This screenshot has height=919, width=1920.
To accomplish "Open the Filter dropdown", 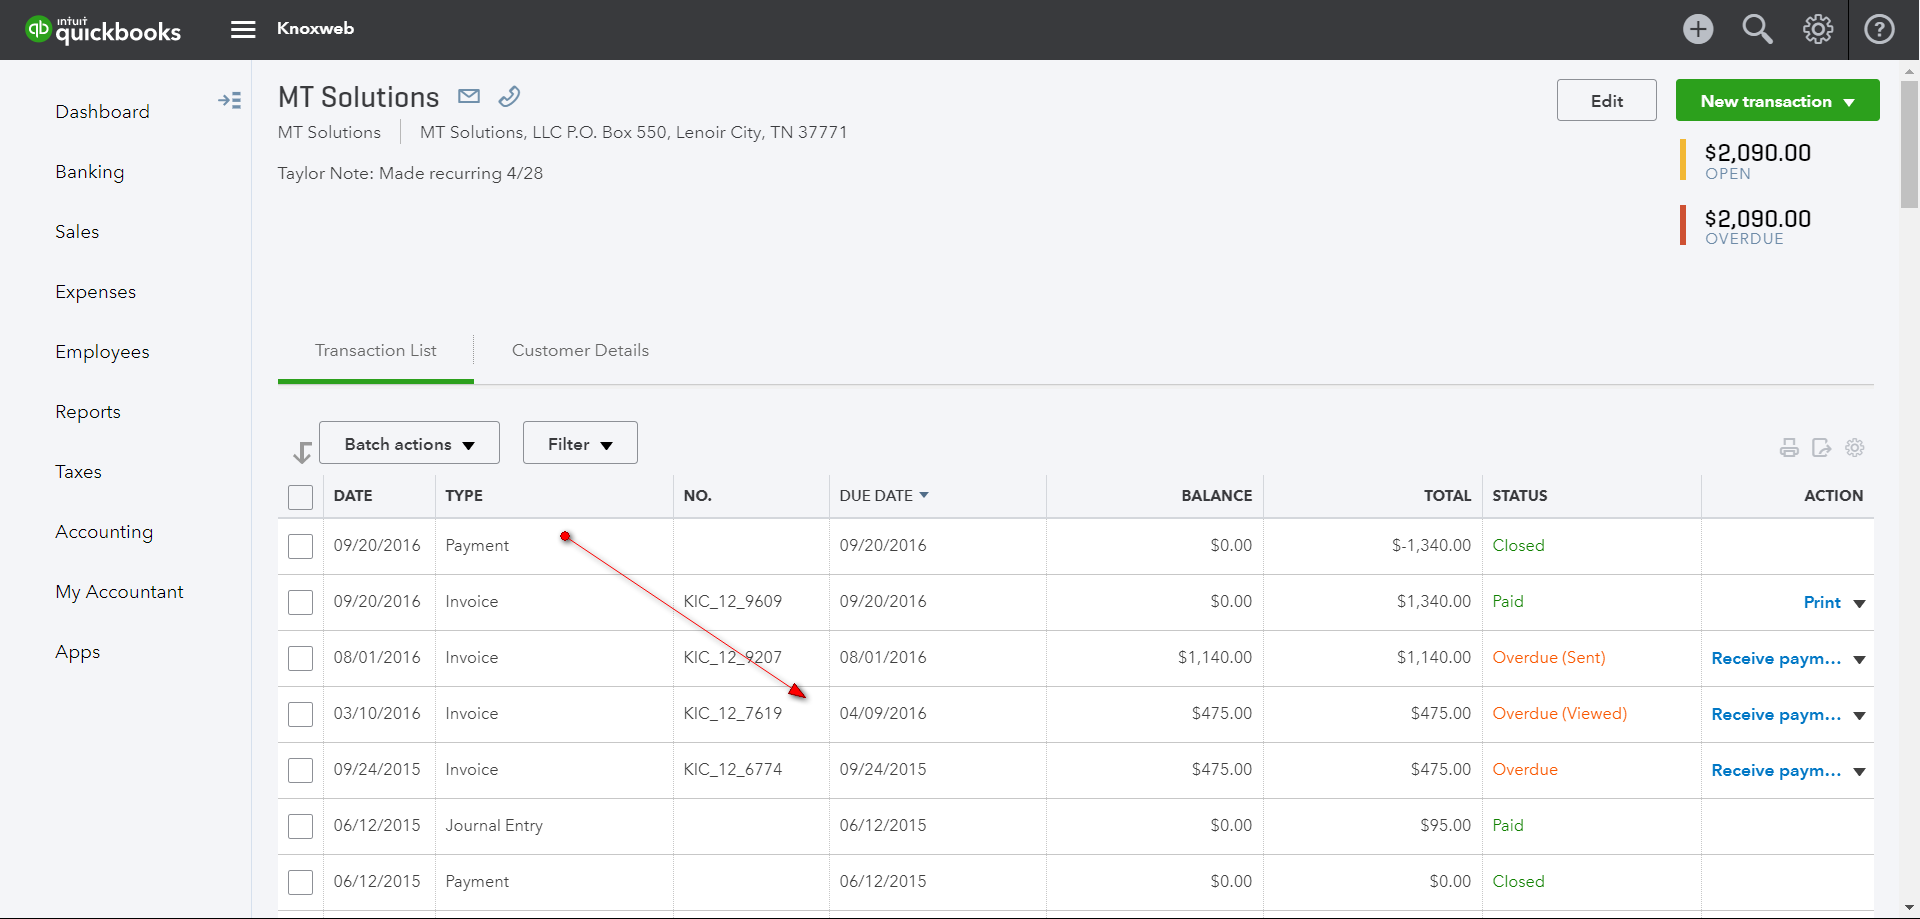I will click(x=580, y=443).
